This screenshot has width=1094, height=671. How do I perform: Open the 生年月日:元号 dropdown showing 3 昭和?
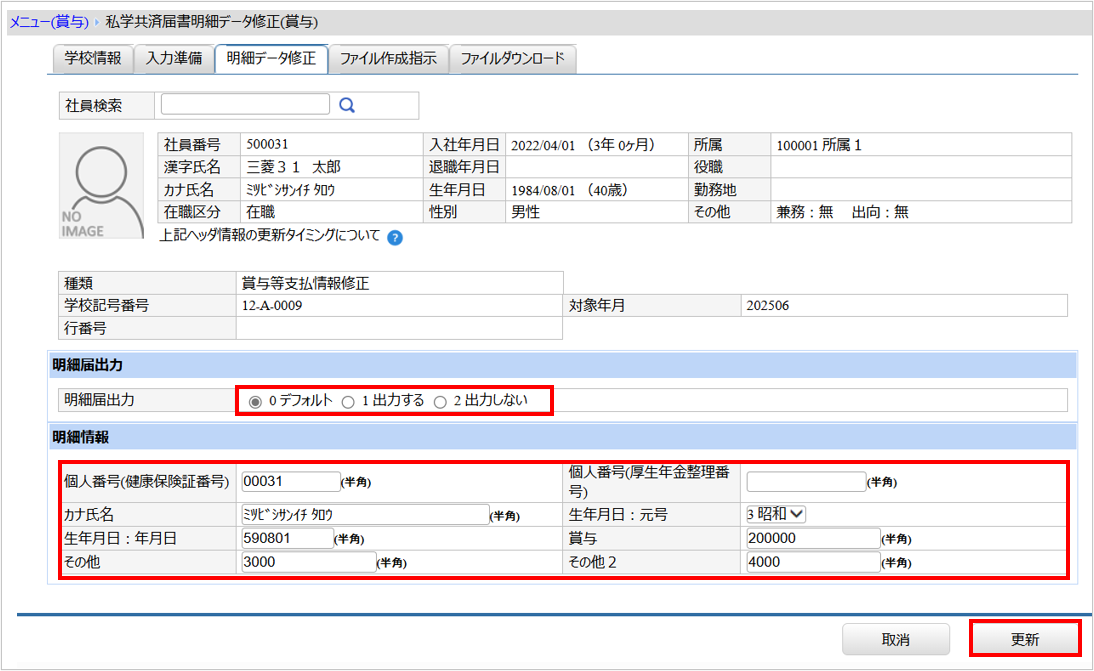776,514
